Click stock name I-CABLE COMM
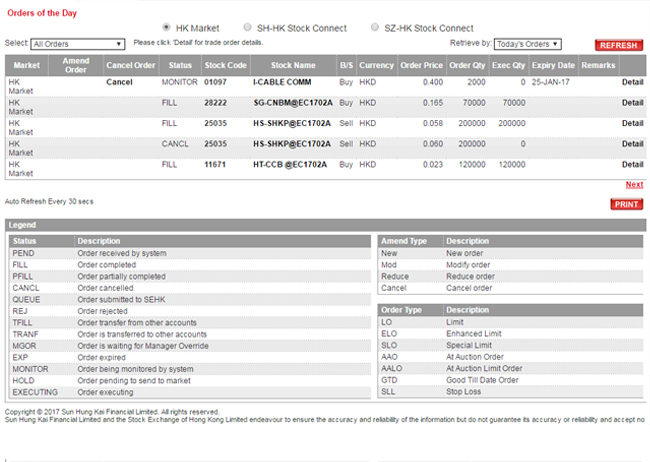Viewport: 650px width, 462px height. point(282,82)
